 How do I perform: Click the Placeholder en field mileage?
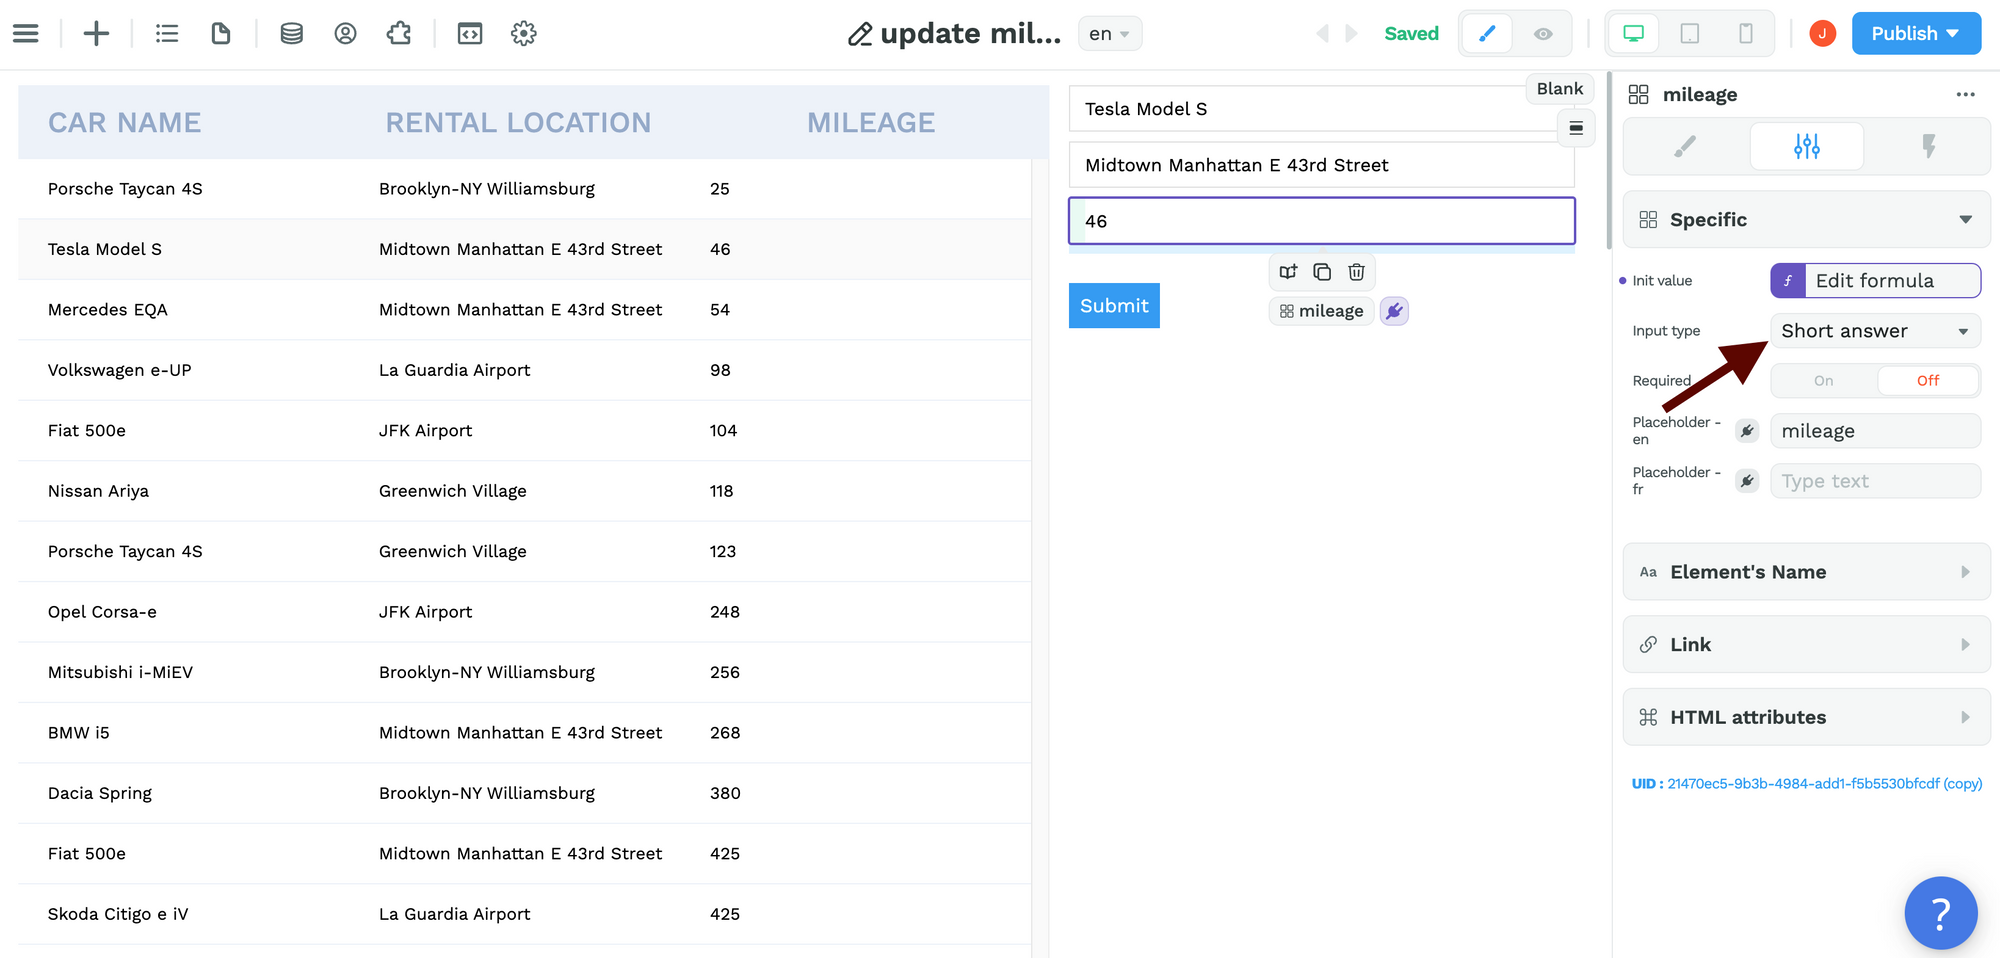click(x=1875, y=430)
